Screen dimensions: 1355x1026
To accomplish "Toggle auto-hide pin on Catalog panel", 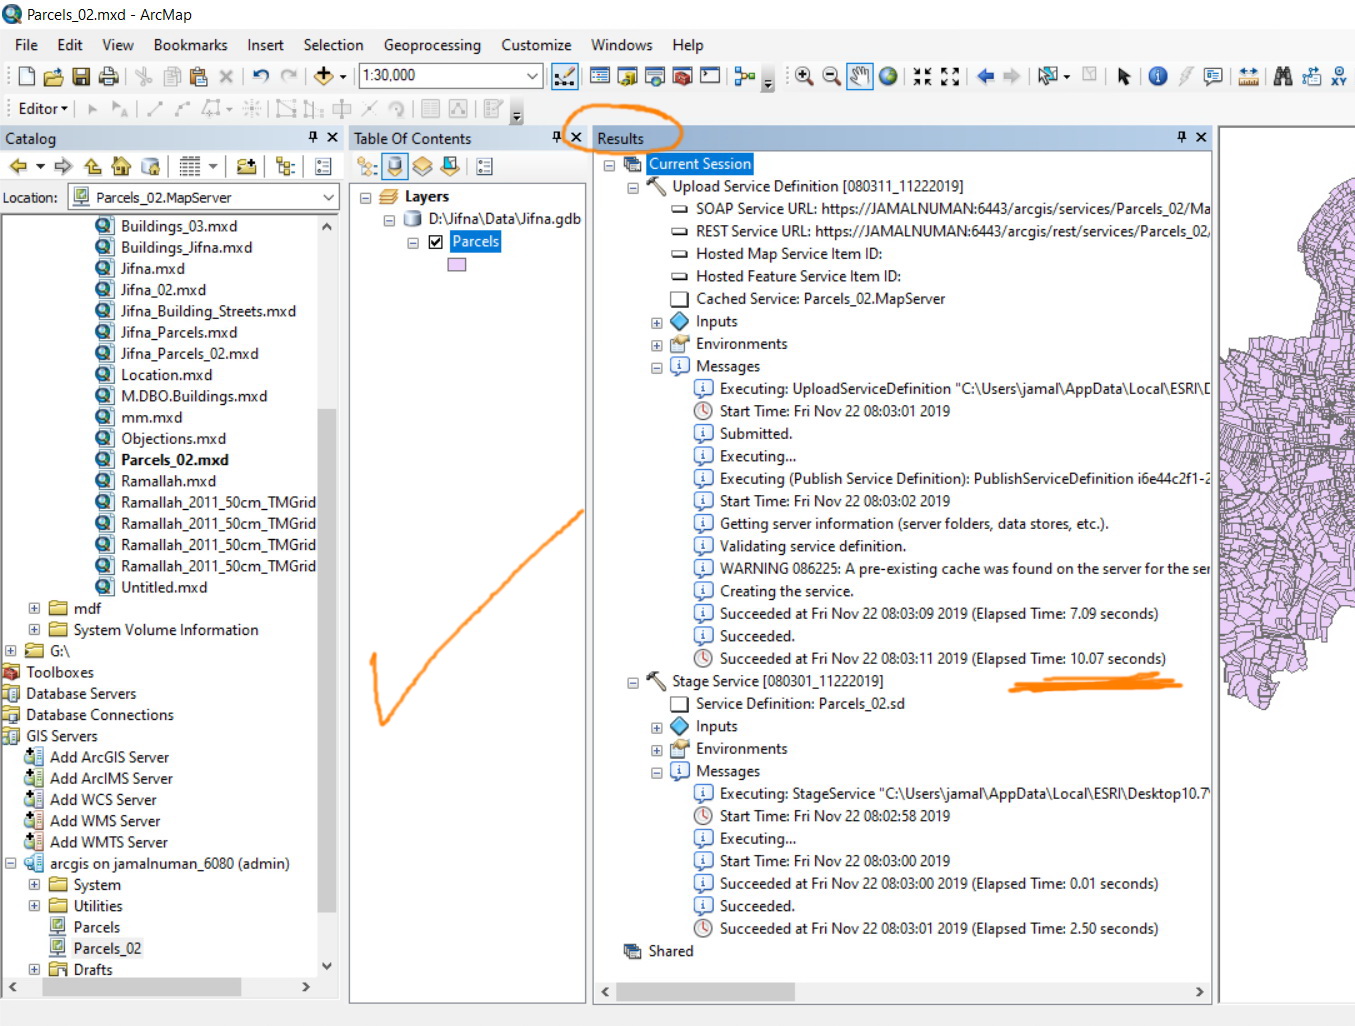I will click(313, 137).
